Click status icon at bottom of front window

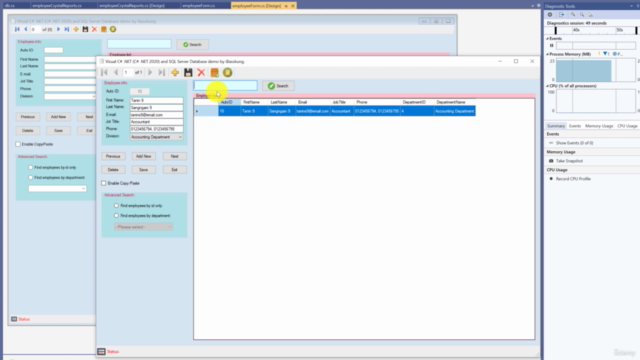pos(101,351)
